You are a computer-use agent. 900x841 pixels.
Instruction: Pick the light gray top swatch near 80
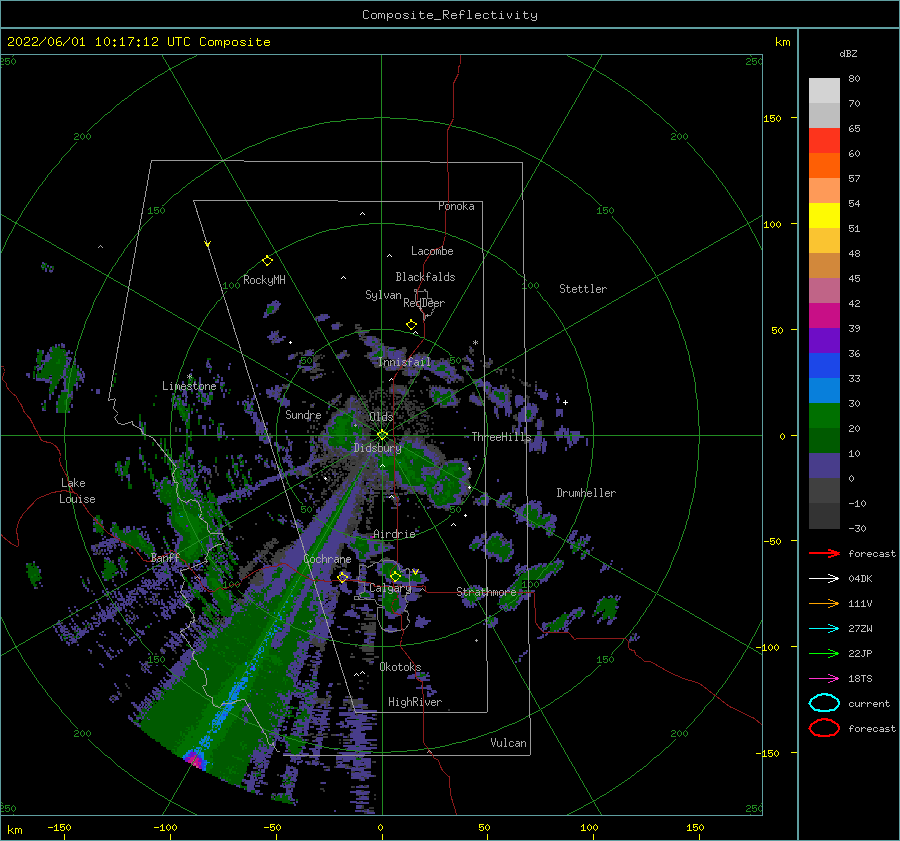(x=824, y=91)
